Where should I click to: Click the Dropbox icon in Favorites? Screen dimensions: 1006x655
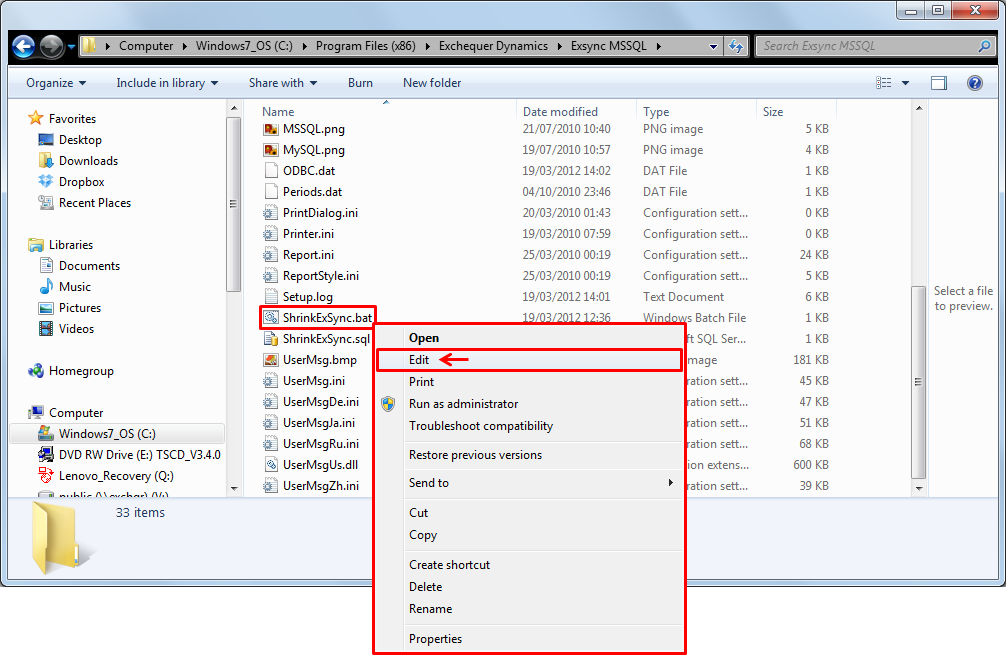(46, 182)
